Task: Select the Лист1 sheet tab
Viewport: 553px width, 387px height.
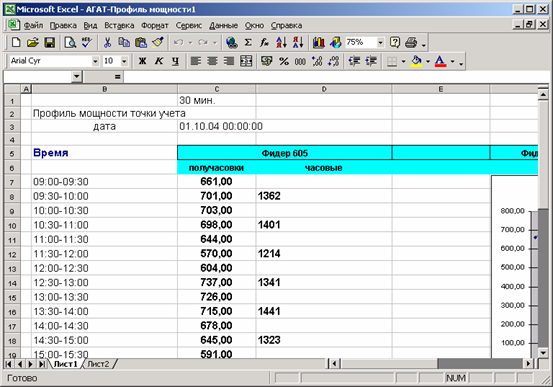Action: (66, 364)
